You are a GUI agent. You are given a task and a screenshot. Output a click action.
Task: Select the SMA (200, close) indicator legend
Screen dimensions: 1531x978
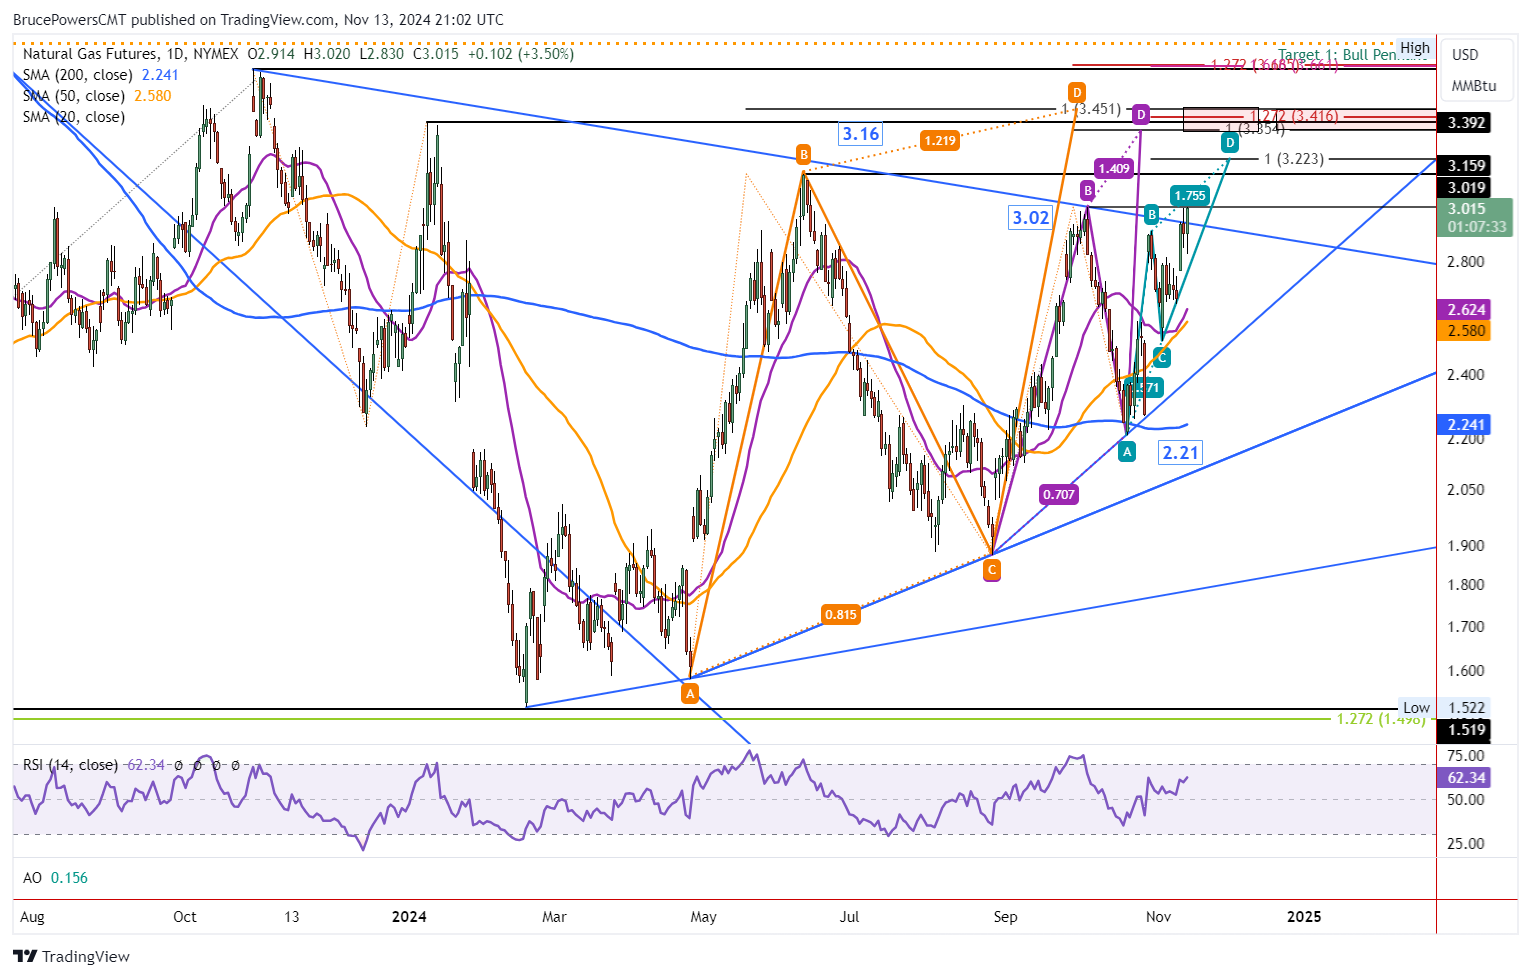point(101,75)
